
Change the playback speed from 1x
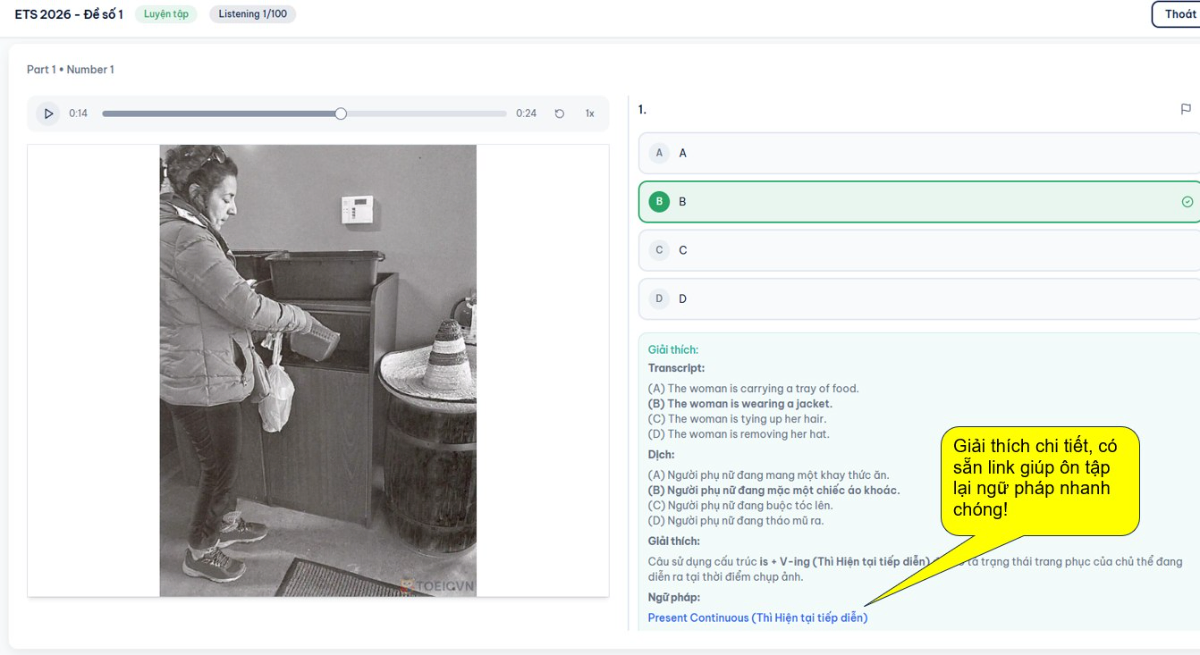click(x=589, y=113)
